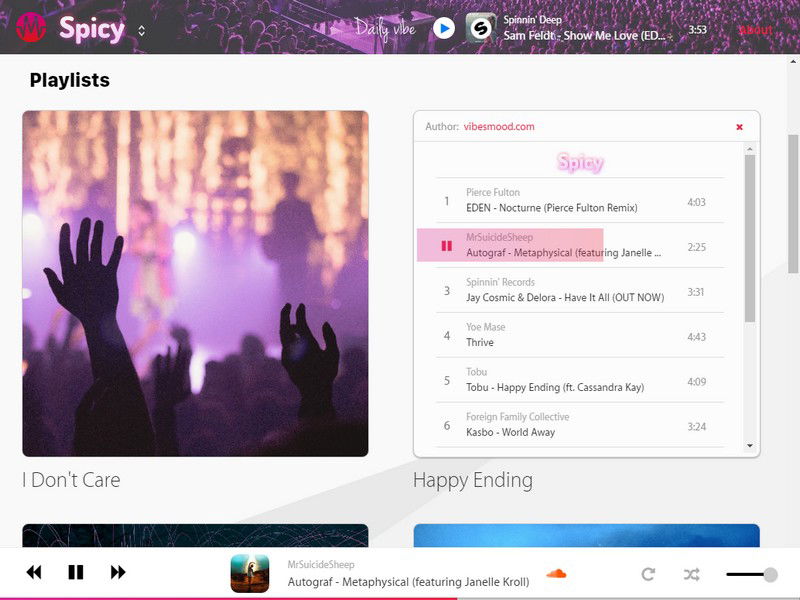Click the Pierce Fulton artist name
800x600 pixels.
pyautogui.click(x=493, y=192)
